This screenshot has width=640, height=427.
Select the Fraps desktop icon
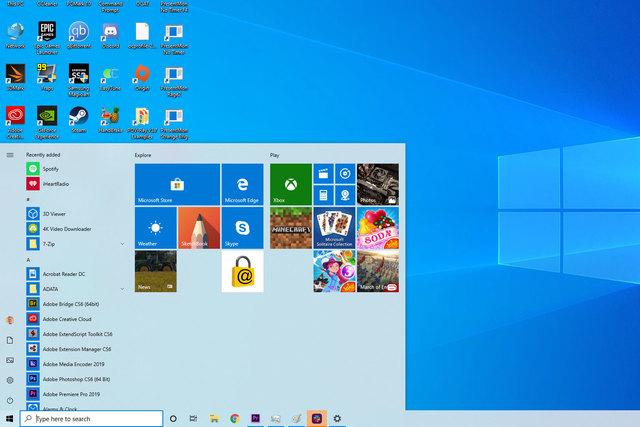click(47, 78)
